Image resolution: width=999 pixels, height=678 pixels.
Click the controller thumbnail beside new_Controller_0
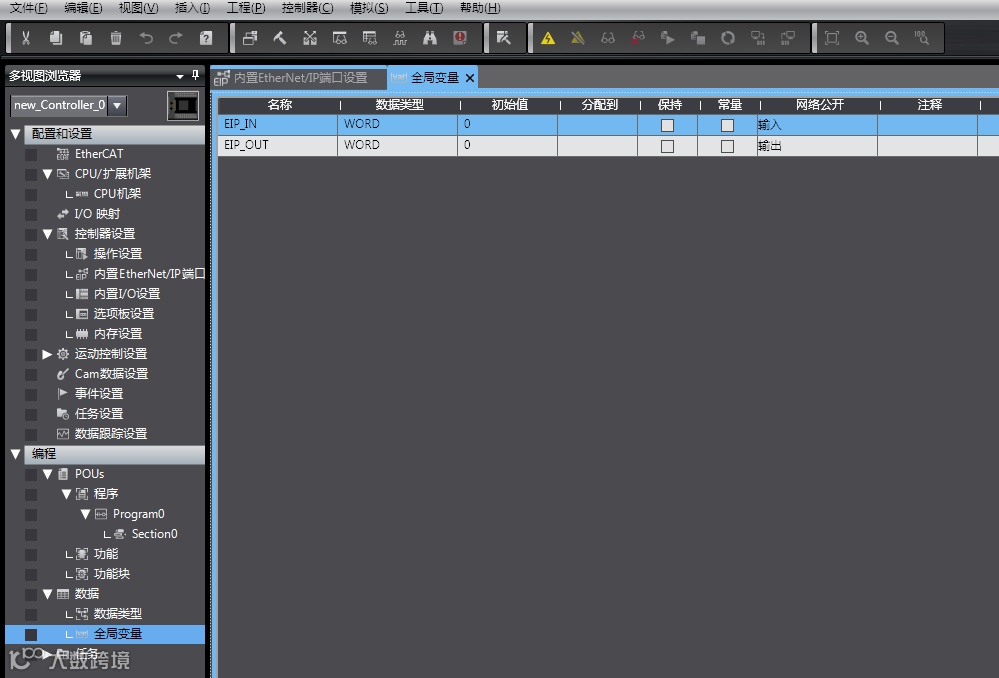[x=183, y=106]
